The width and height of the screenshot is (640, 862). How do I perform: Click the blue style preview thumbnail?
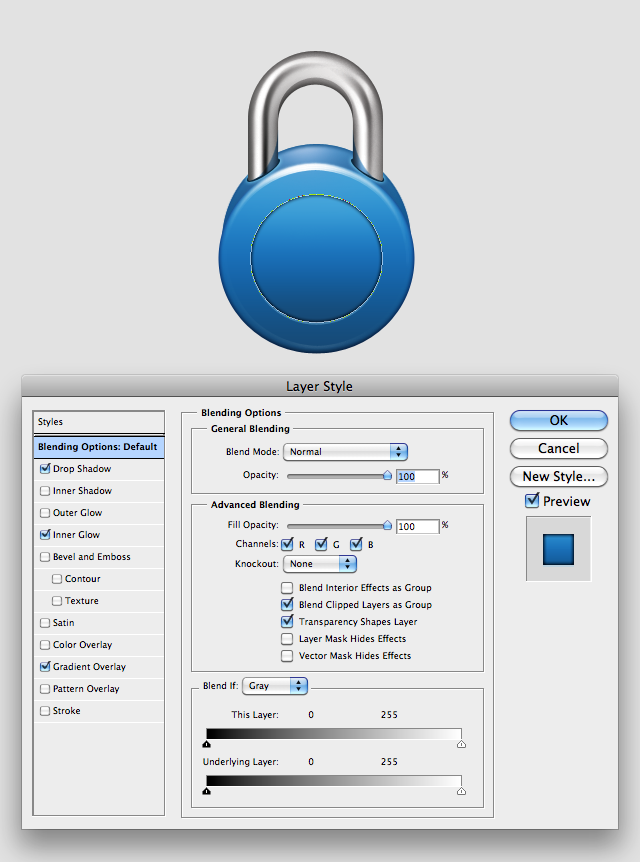(559, 549)
